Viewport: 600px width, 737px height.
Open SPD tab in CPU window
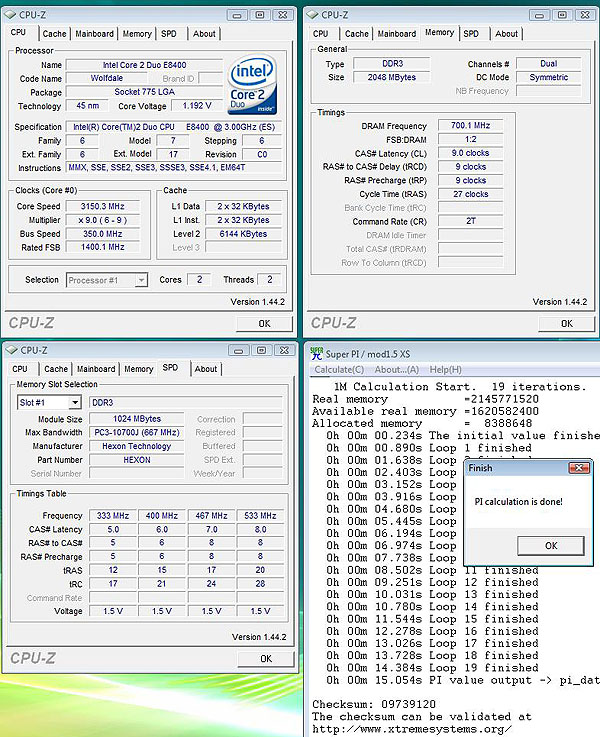(x=169, y=34)
